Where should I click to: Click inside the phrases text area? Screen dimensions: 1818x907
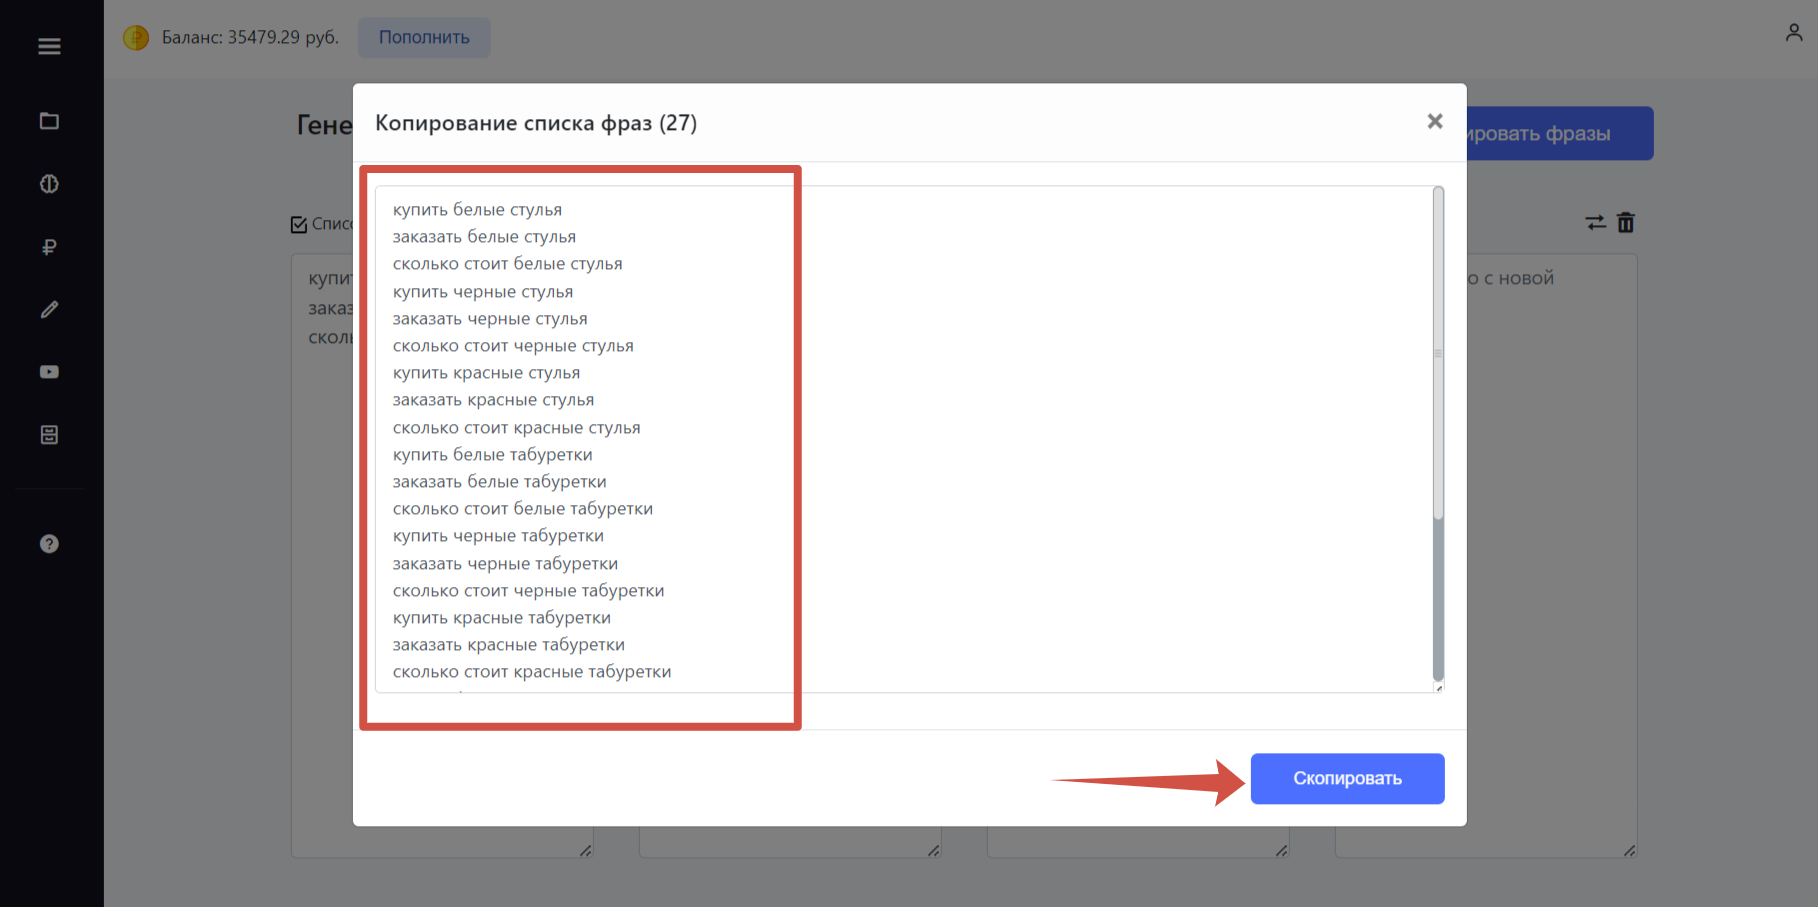(x=909, y=439)
